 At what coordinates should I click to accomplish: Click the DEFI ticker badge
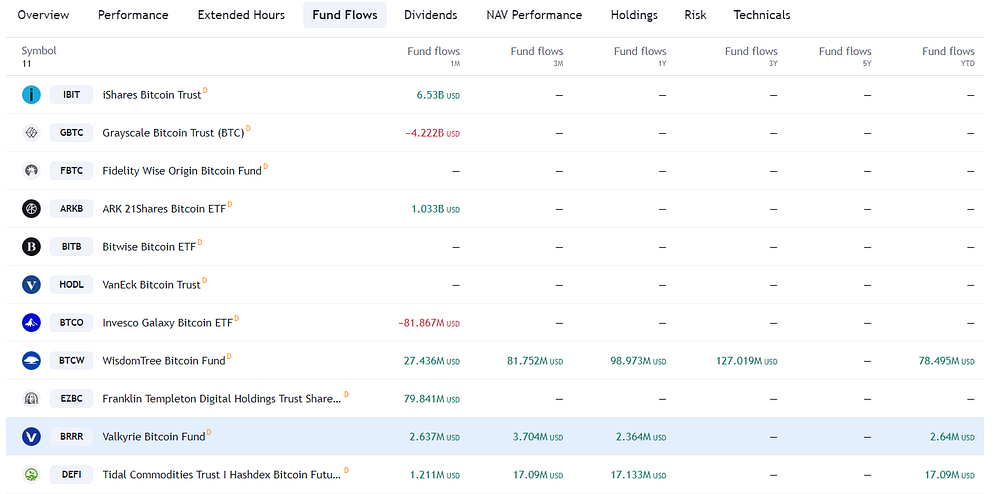point(71,475)
